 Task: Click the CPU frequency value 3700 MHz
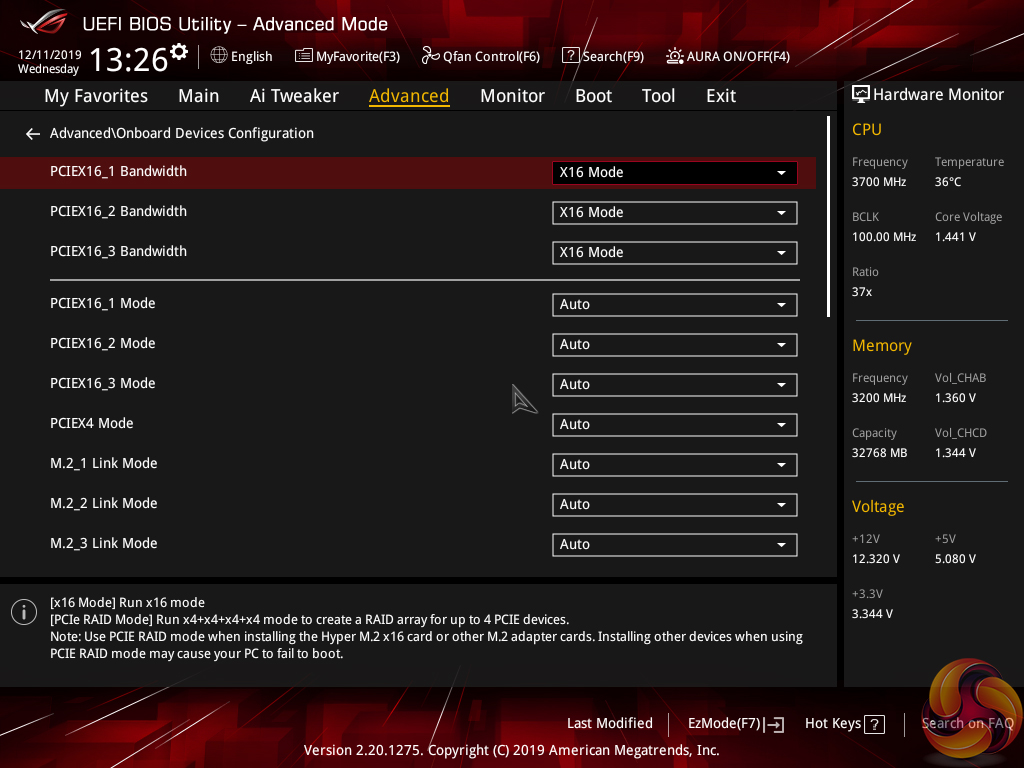click(878, 182)
